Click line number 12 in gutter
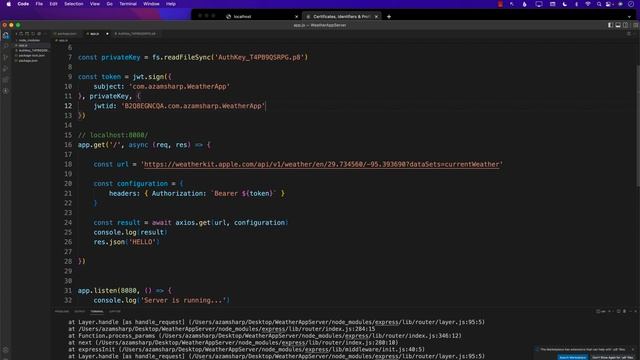Screen dimensions: 640x360 68,106
